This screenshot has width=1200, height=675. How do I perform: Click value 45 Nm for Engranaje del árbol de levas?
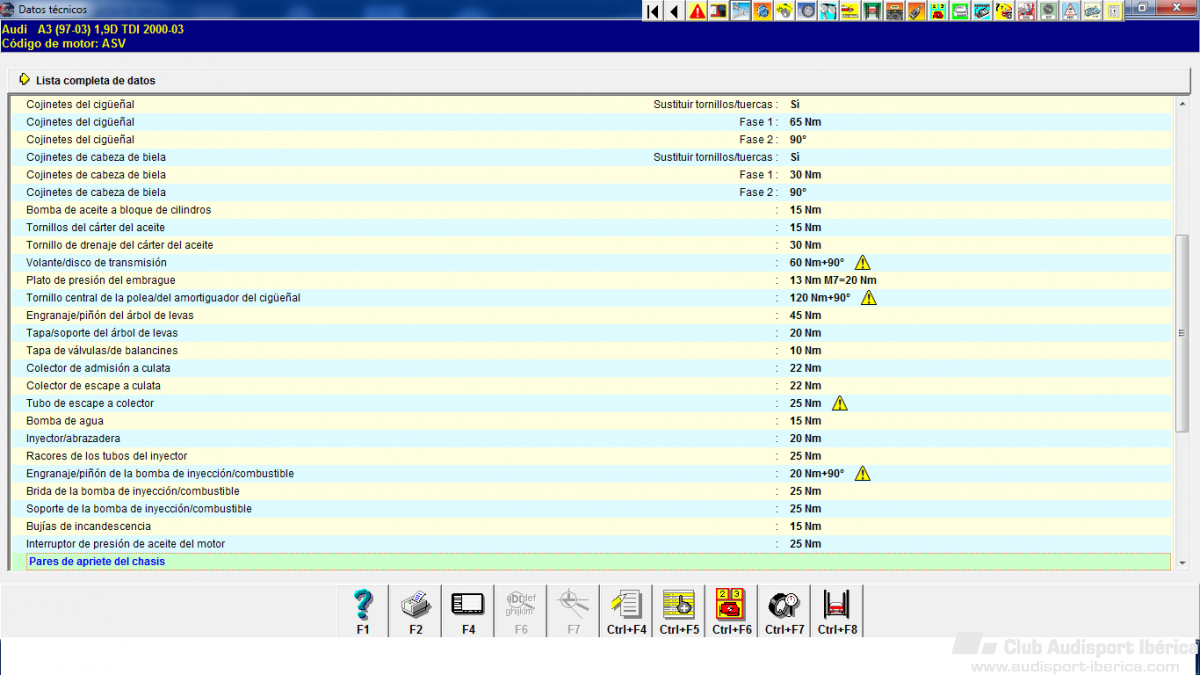pos(806,315)
